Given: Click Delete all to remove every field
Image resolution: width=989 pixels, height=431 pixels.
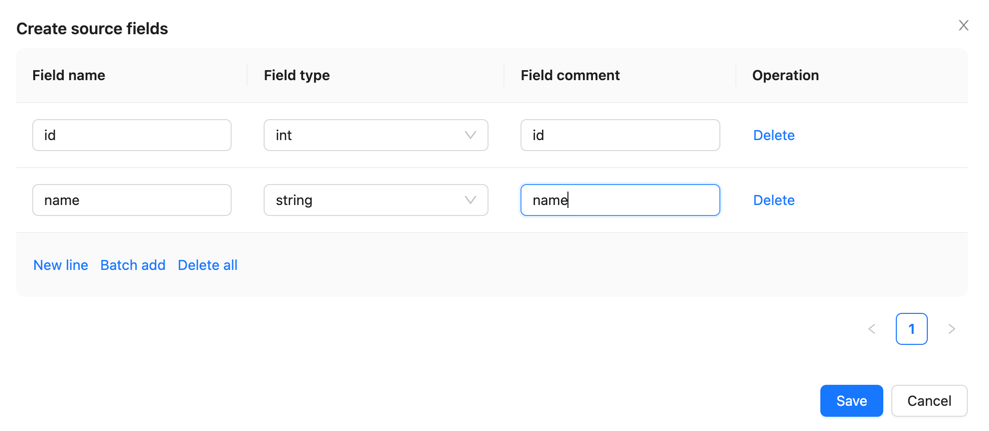Looking at the screenshot, I should 207,265.
